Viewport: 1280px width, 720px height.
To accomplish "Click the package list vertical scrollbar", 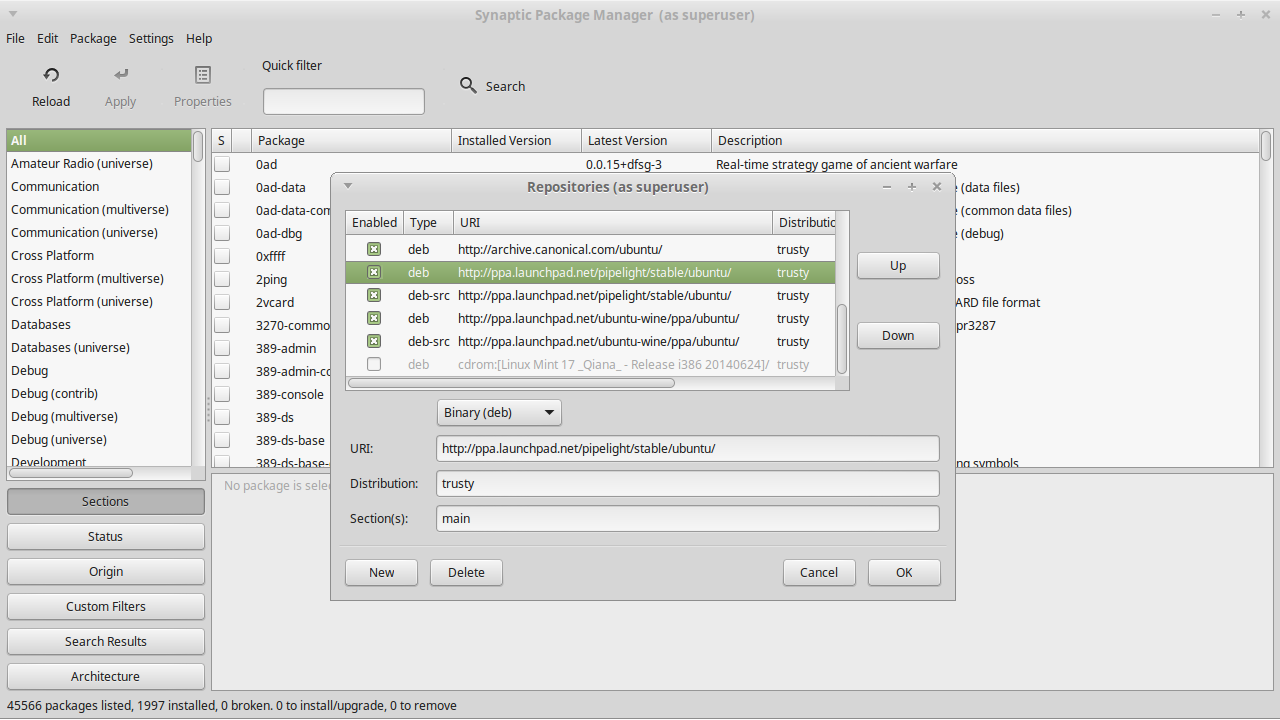I will point(1266,146).
